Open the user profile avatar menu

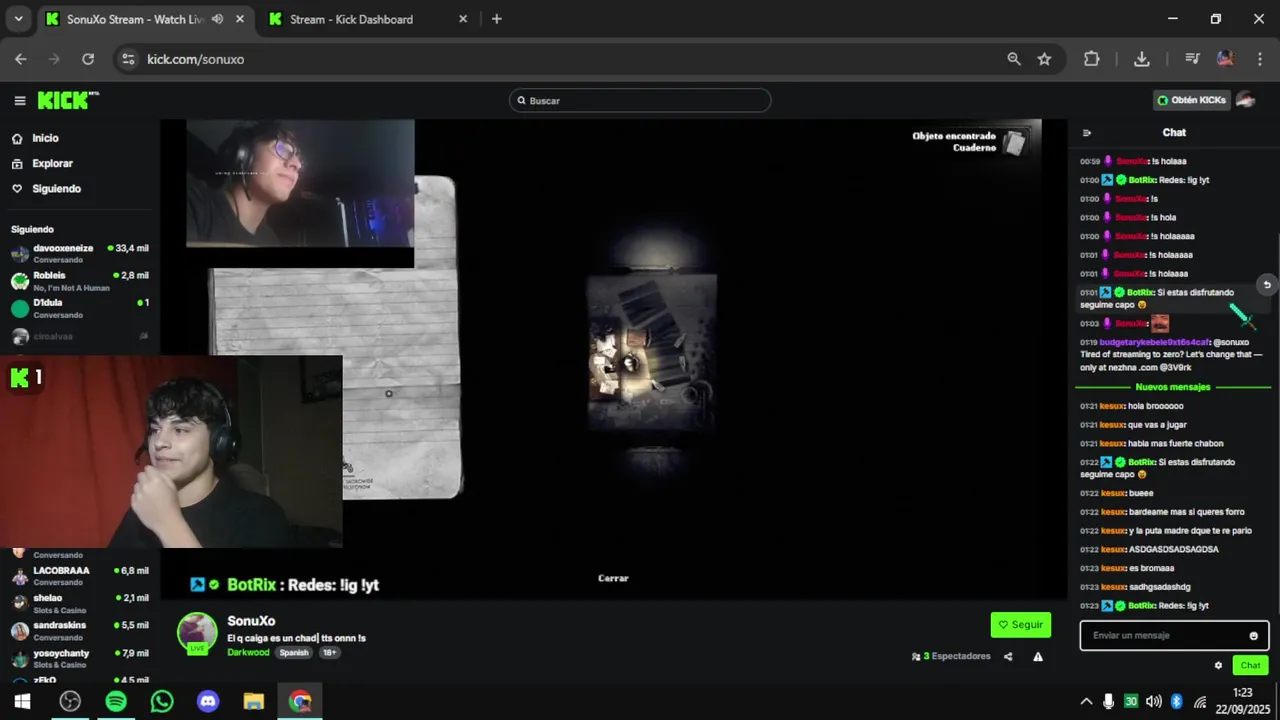(1245, 100)
